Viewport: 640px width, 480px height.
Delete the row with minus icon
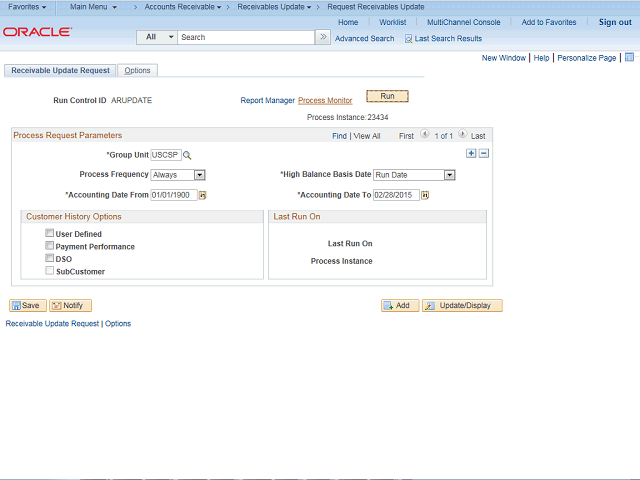tap(484, 153)
